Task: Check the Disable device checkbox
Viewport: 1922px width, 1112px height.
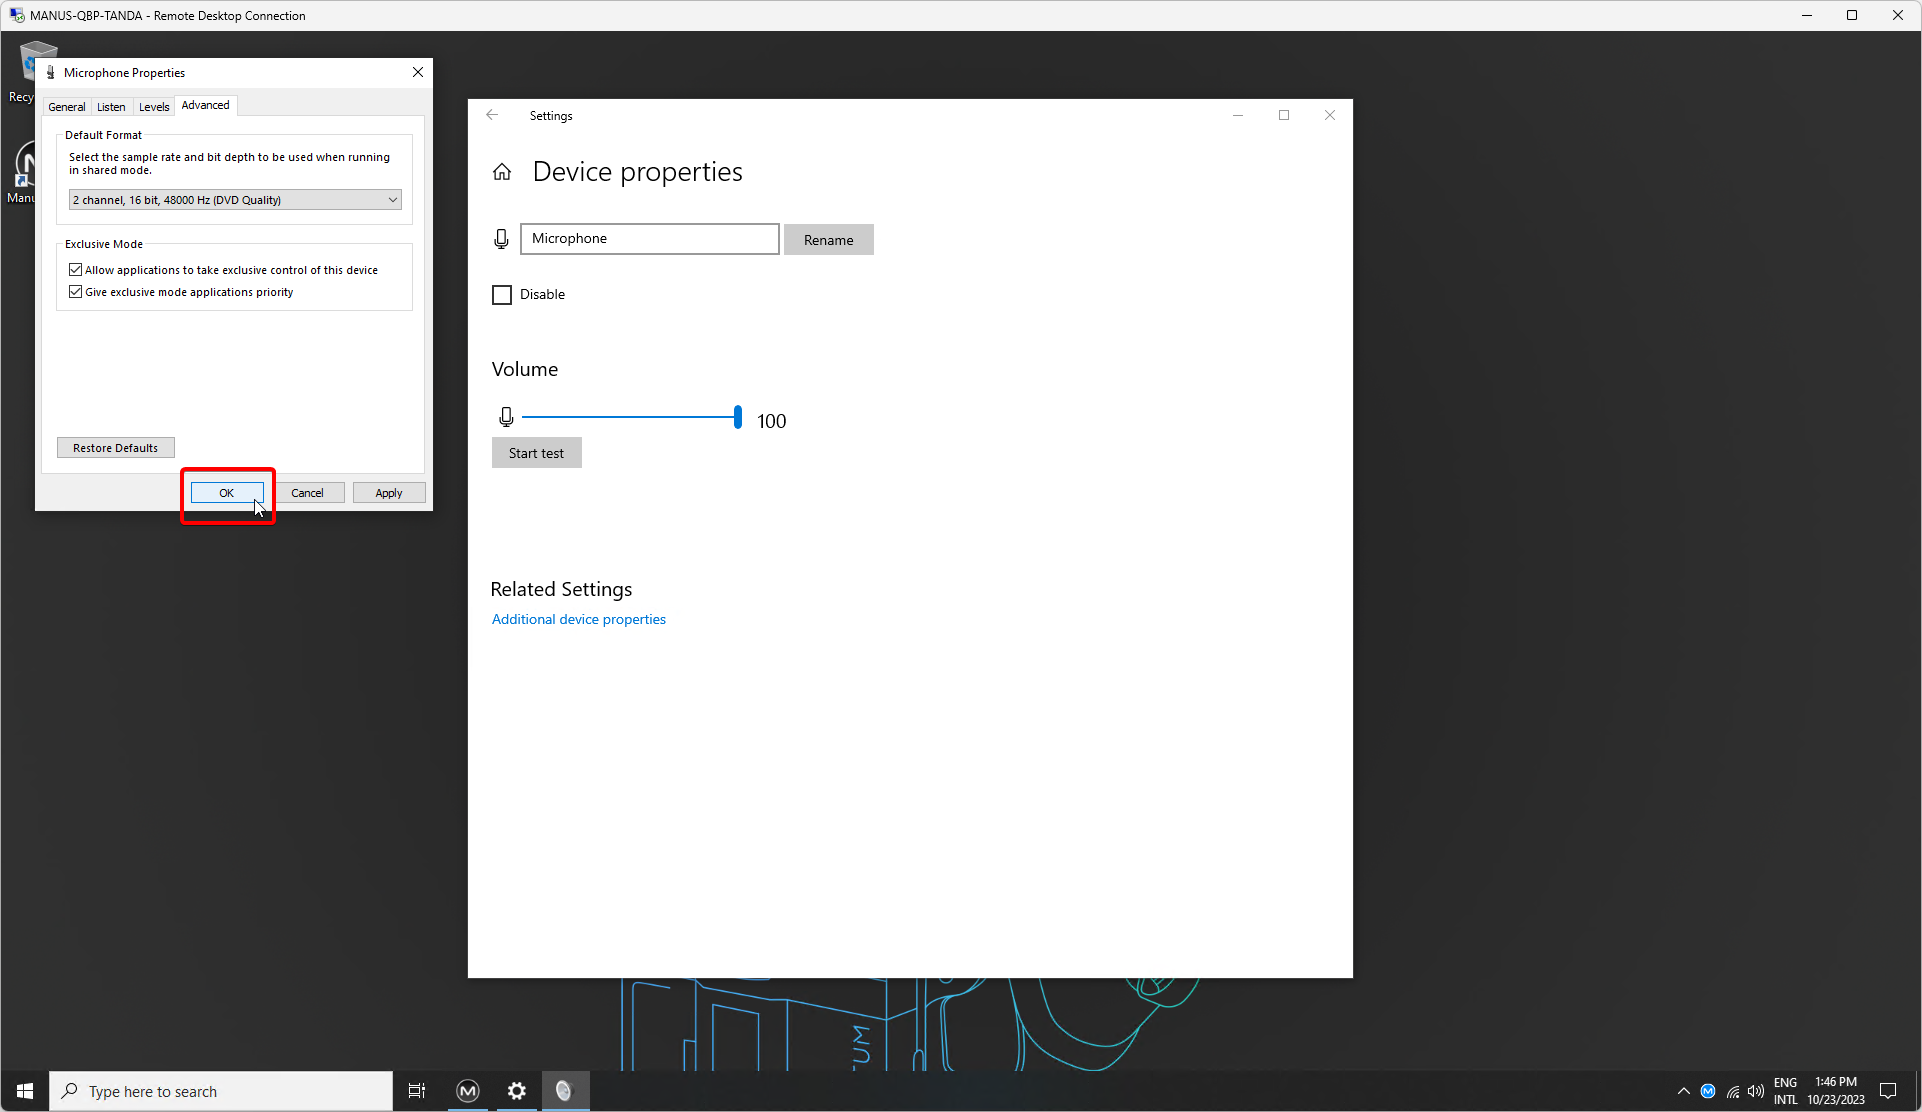Action: coord(502,295)
